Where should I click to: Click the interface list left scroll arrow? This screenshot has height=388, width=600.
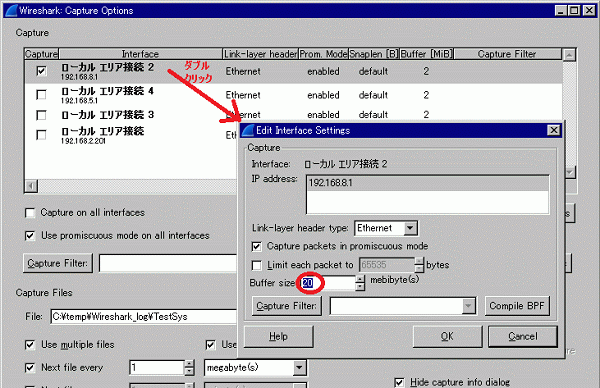31,186
